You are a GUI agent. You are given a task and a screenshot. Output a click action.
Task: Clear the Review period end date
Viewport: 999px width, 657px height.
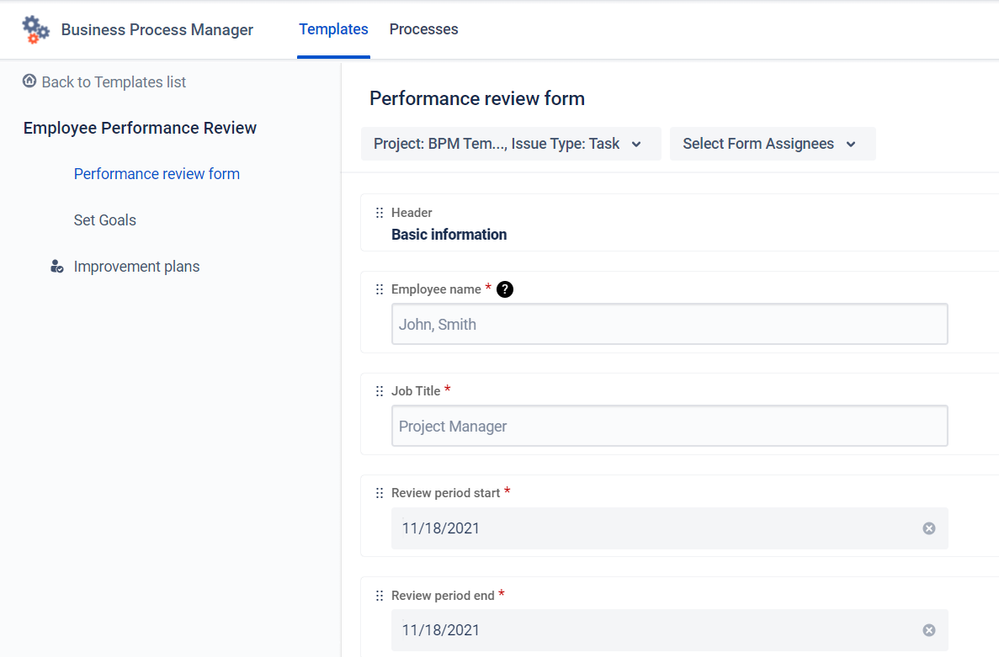click(929, 630)
